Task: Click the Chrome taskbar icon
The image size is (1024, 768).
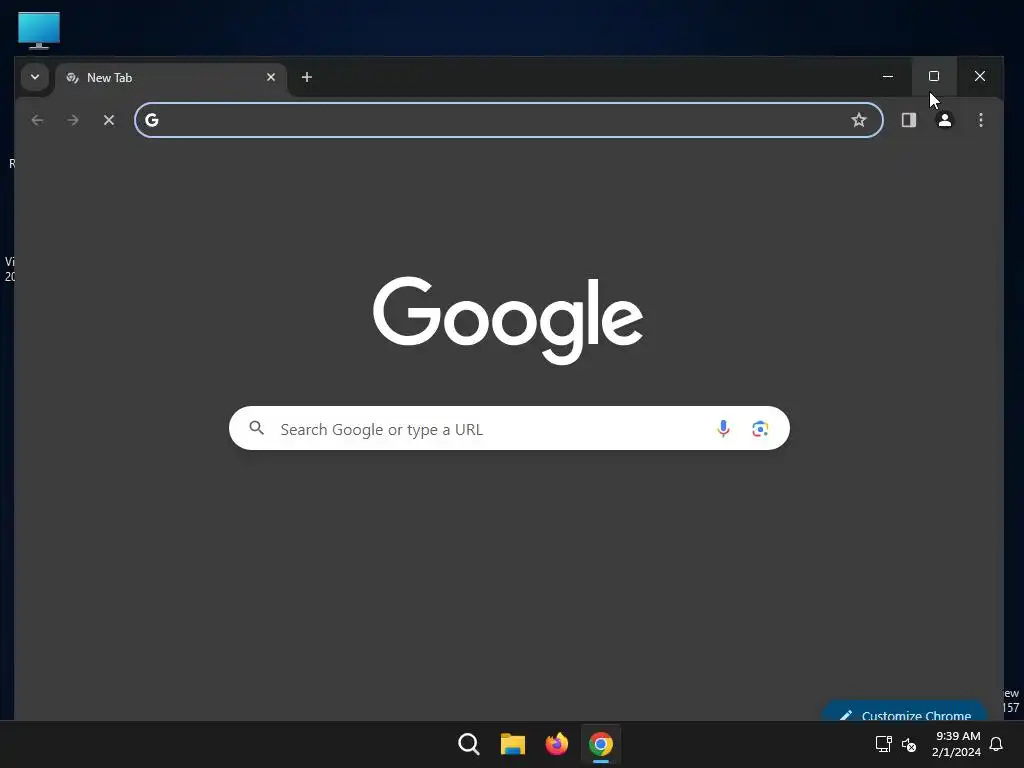Action: point(601,744)
